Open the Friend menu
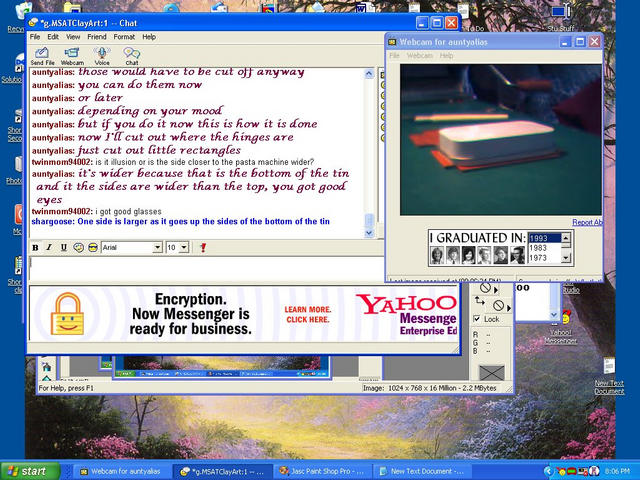 pyautogui.click(x=97, y=37)
